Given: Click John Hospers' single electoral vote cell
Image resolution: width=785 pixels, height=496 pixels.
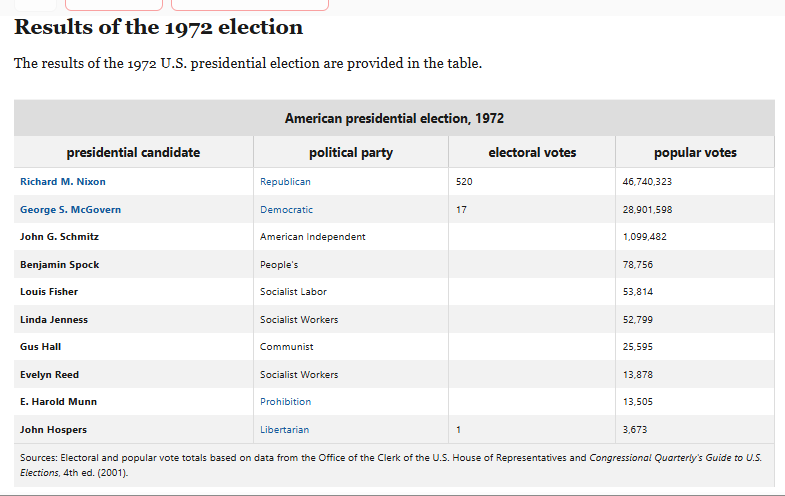Looking at the screenshot, I should (532, 430).
